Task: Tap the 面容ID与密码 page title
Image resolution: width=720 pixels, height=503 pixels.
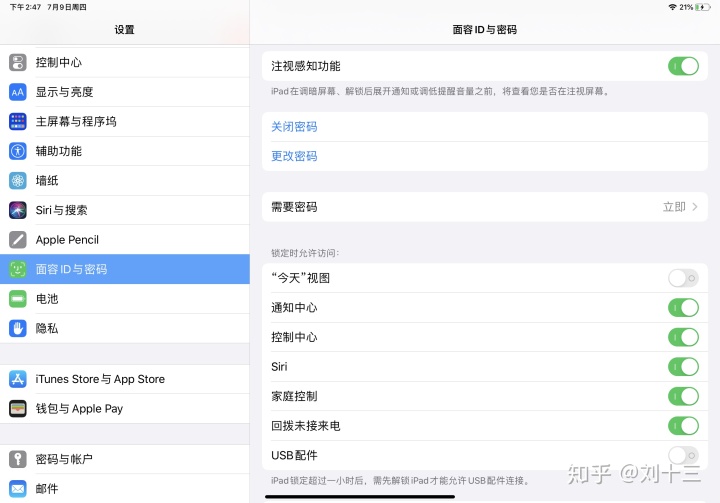Action: pos(485,30)
